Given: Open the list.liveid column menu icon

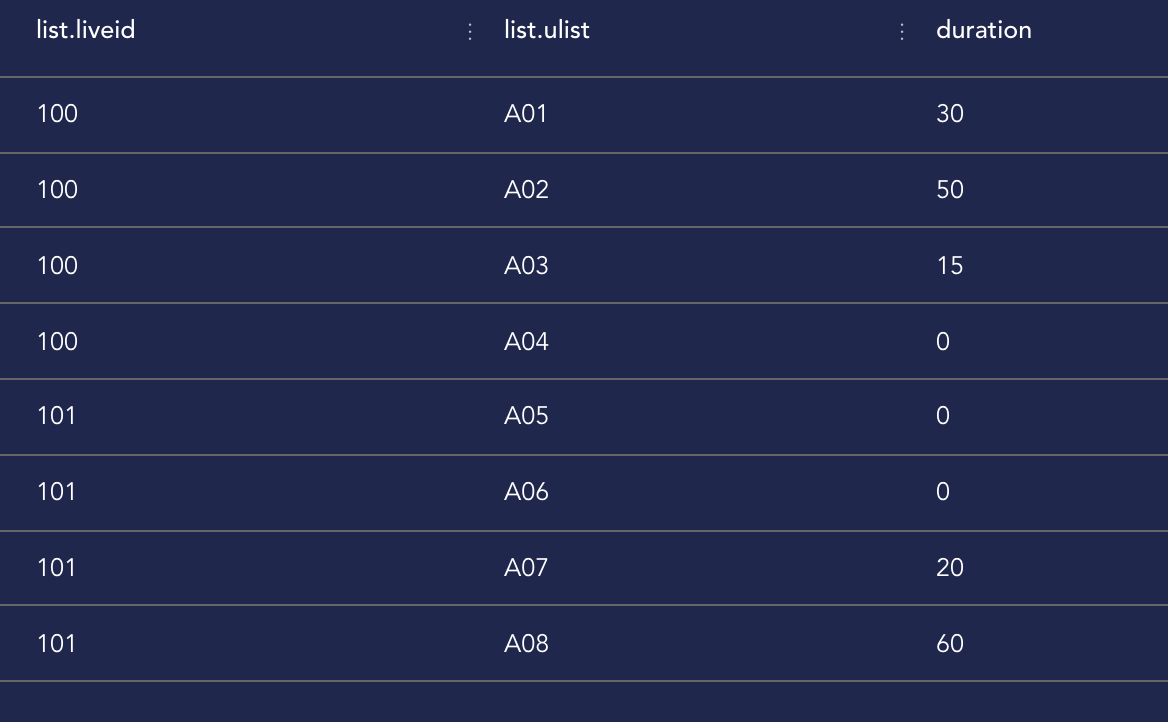Looking at the screenshot, I should [470, 32].
